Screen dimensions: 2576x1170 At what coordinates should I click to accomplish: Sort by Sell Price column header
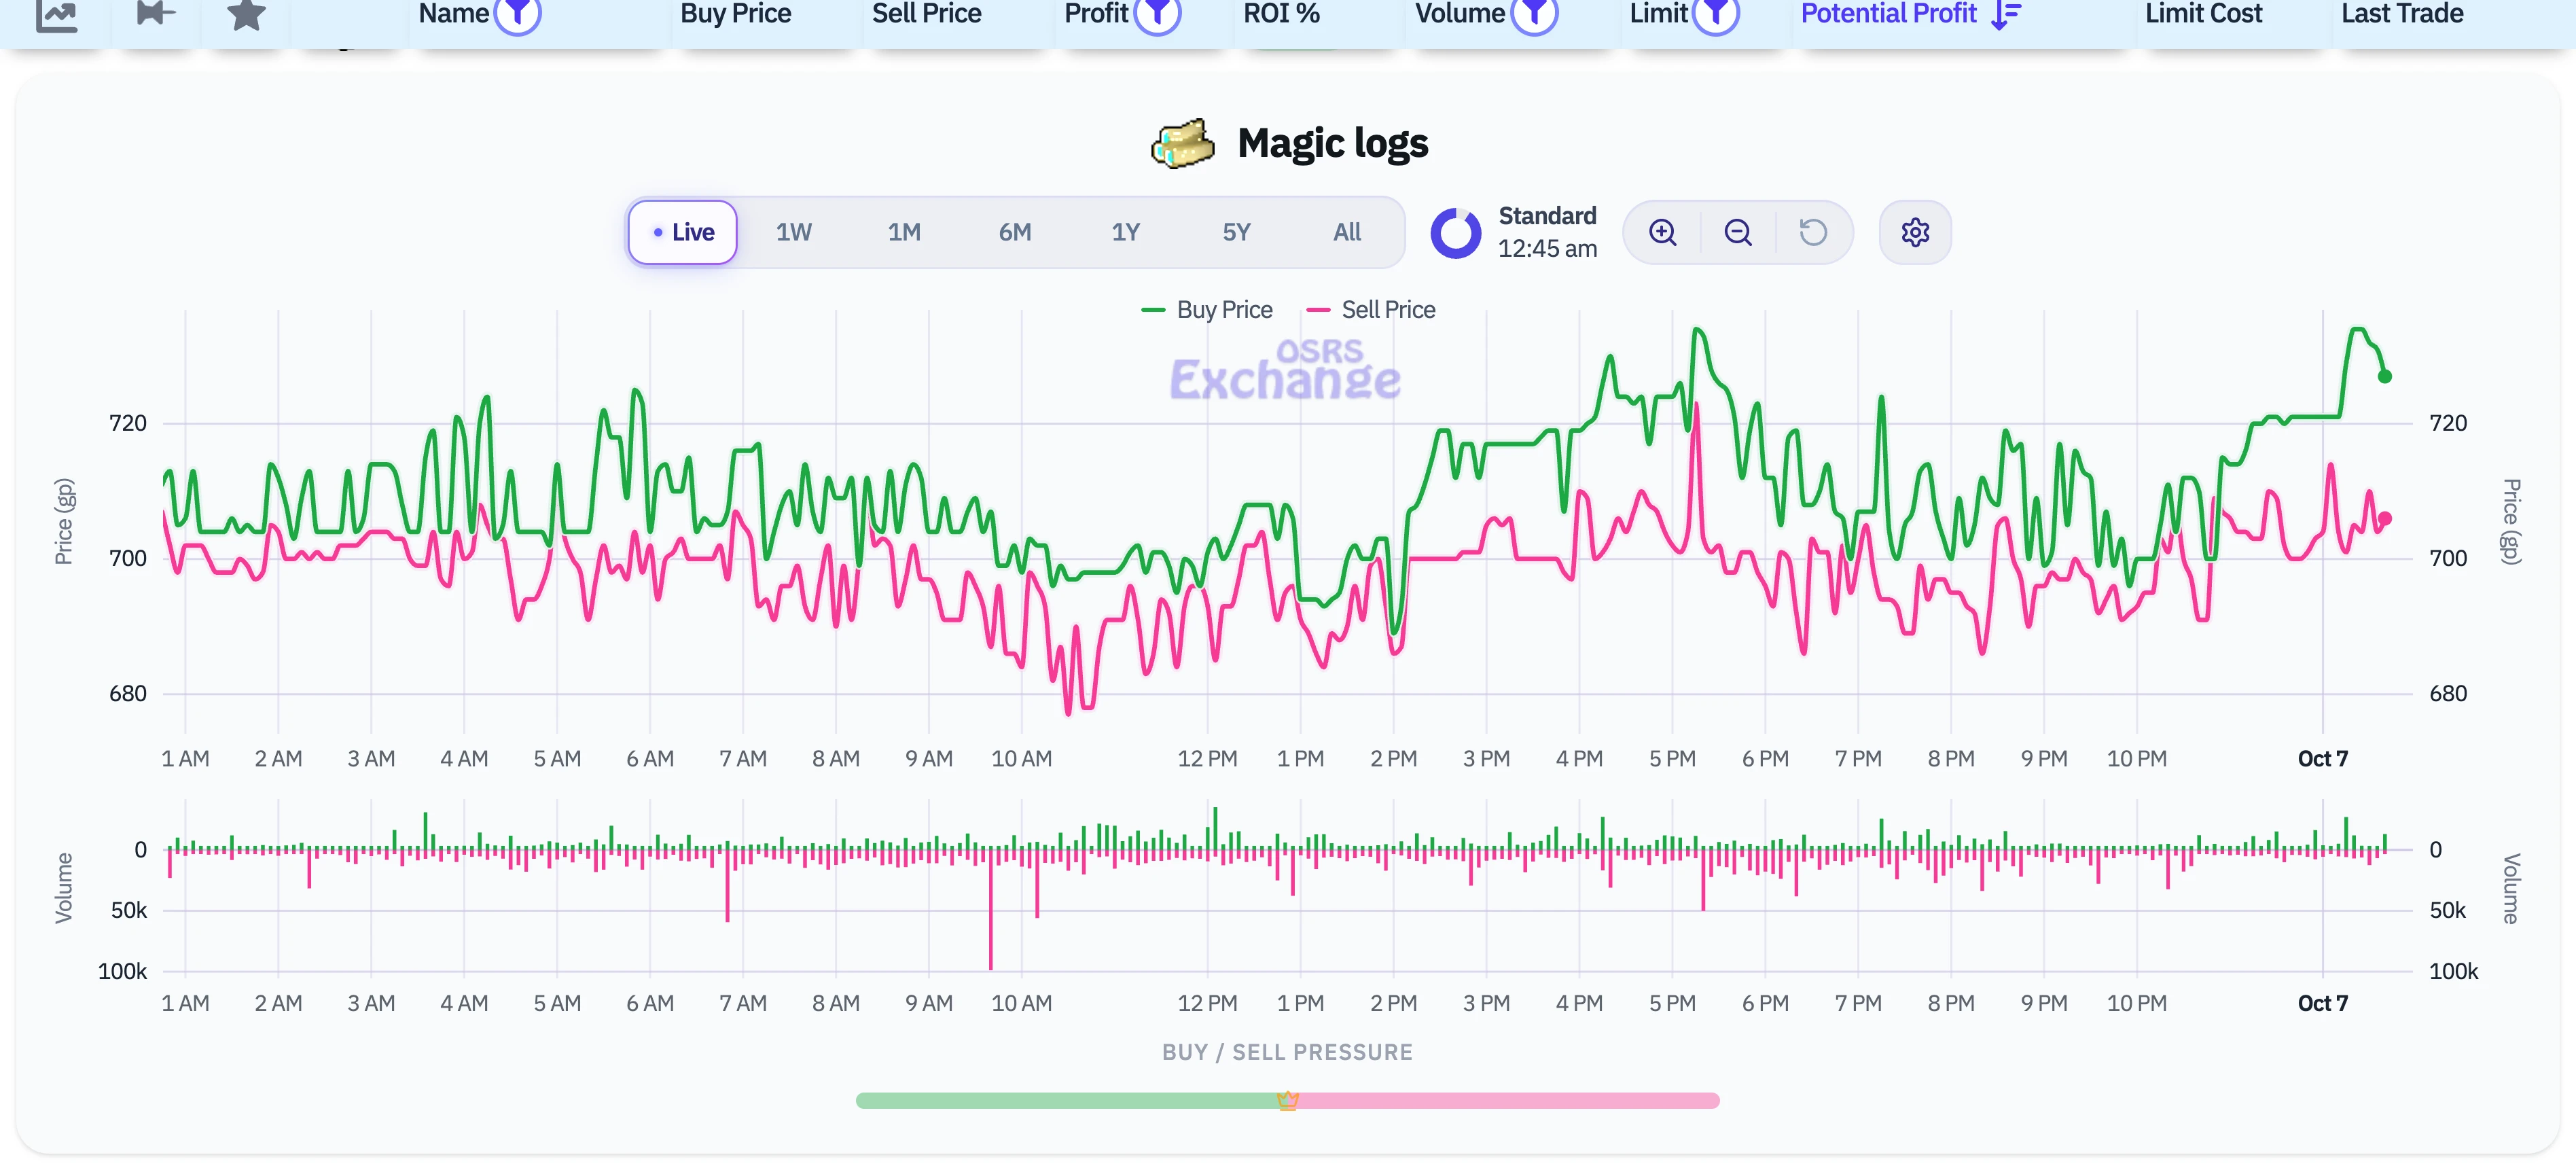click(x=926, y=13)
